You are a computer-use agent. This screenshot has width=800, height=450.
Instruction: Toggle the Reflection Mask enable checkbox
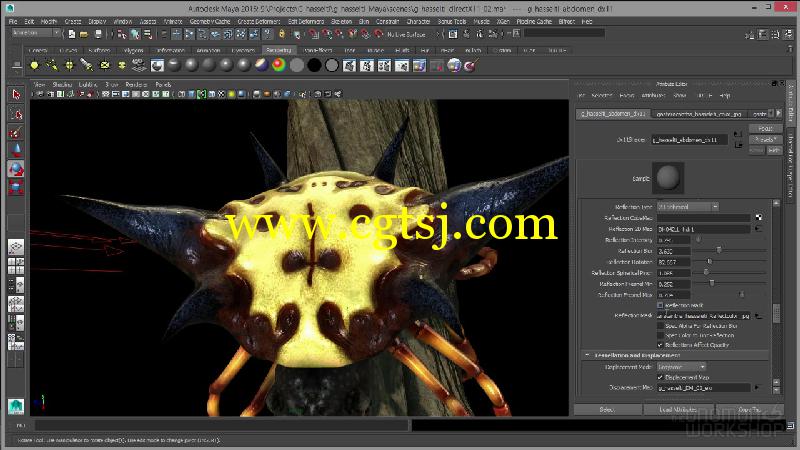point(660,305)
